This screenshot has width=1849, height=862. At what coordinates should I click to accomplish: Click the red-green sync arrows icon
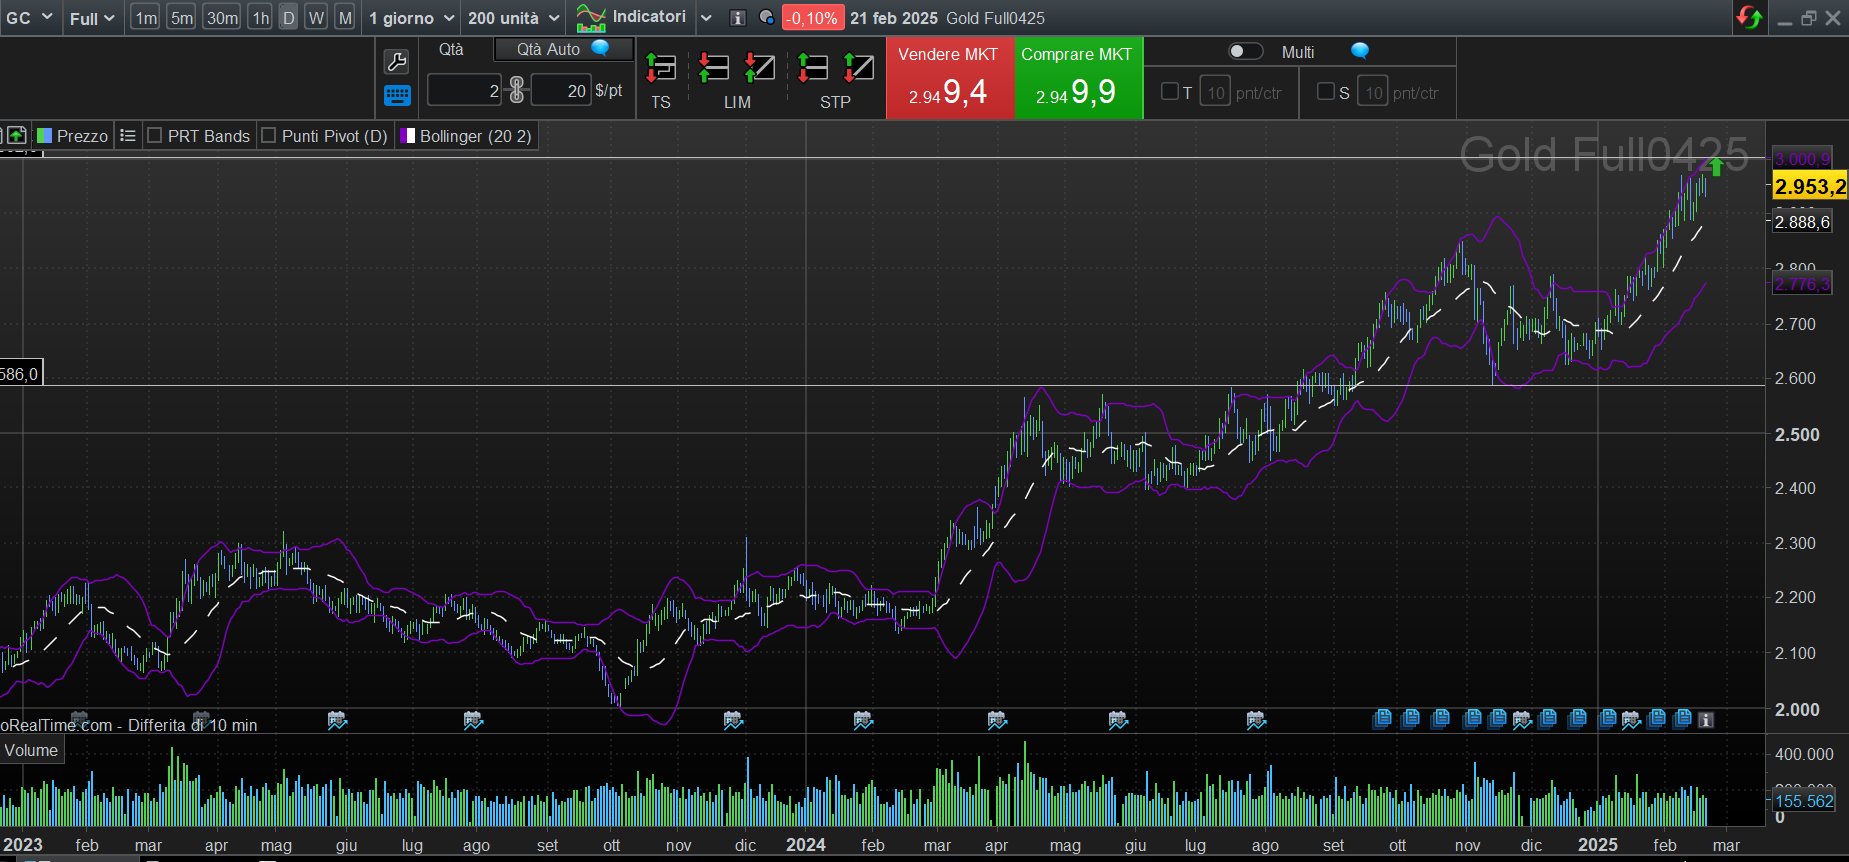pos(1749,18)
